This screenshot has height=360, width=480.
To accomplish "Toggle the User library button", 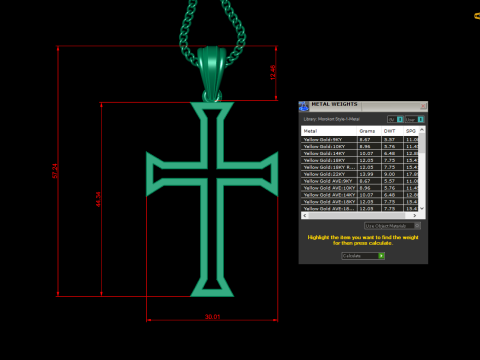I will point(414,119).
